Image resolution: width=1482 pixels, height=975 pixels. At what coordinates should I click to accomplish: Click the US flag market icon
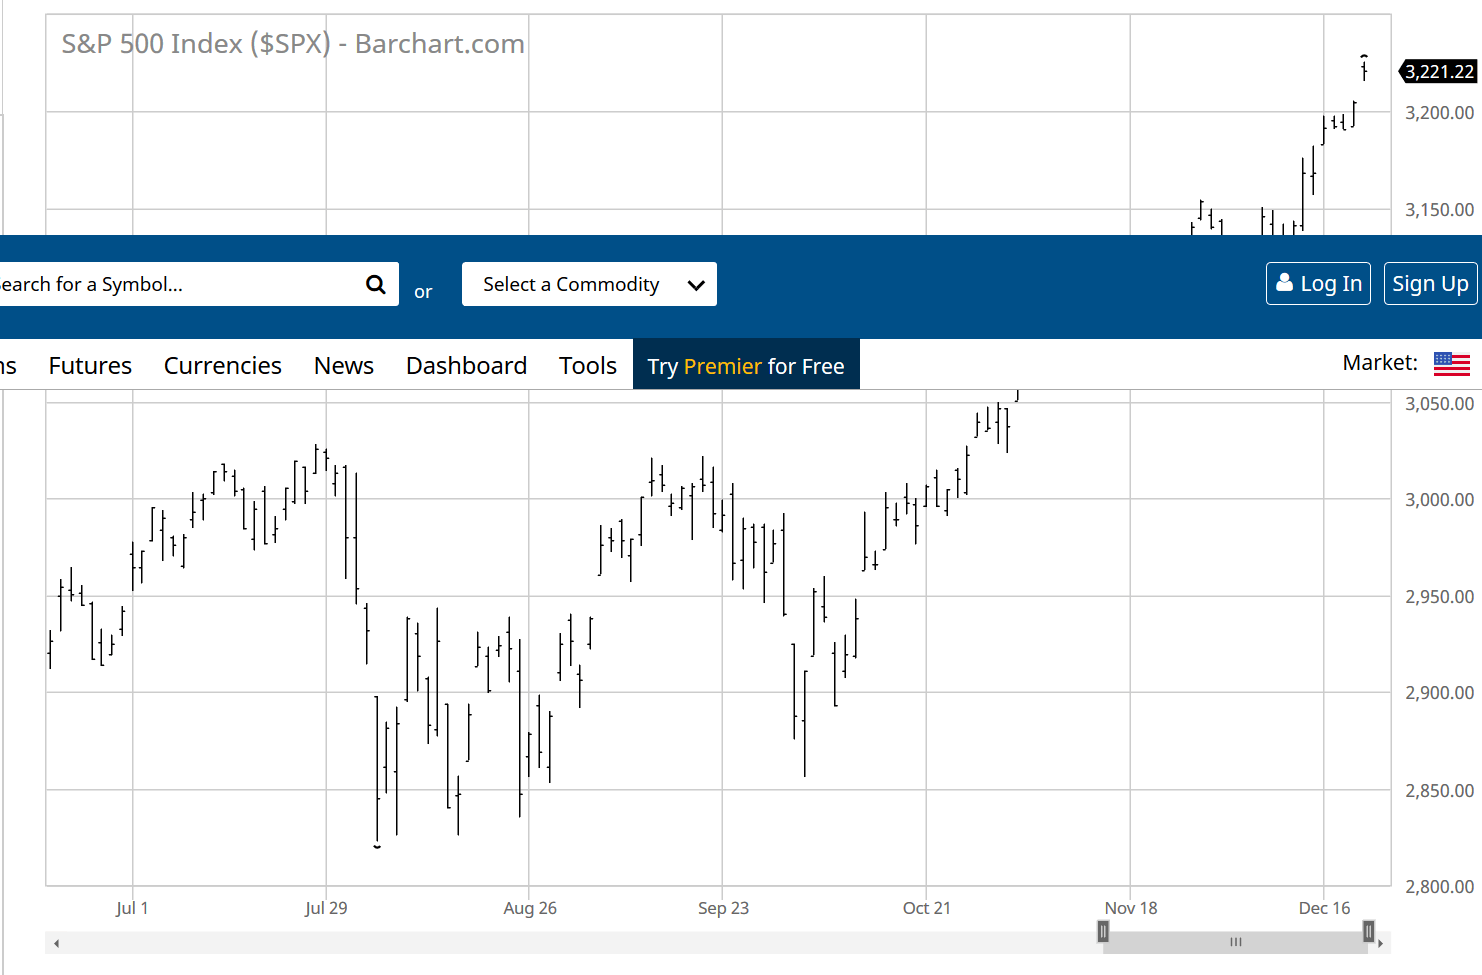(x=1451, y=364)
